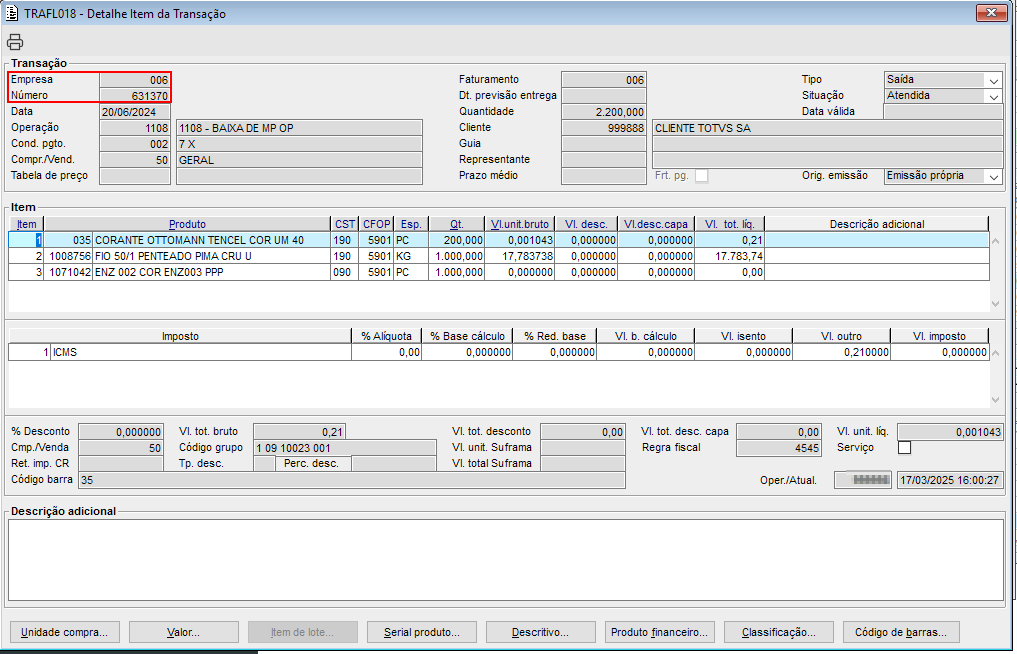The width and height of the screenshot is (1017, 654).
Task: Select the ENZ 002 COR ENZ003 PPP row
Action: click(x=158, y=272)
